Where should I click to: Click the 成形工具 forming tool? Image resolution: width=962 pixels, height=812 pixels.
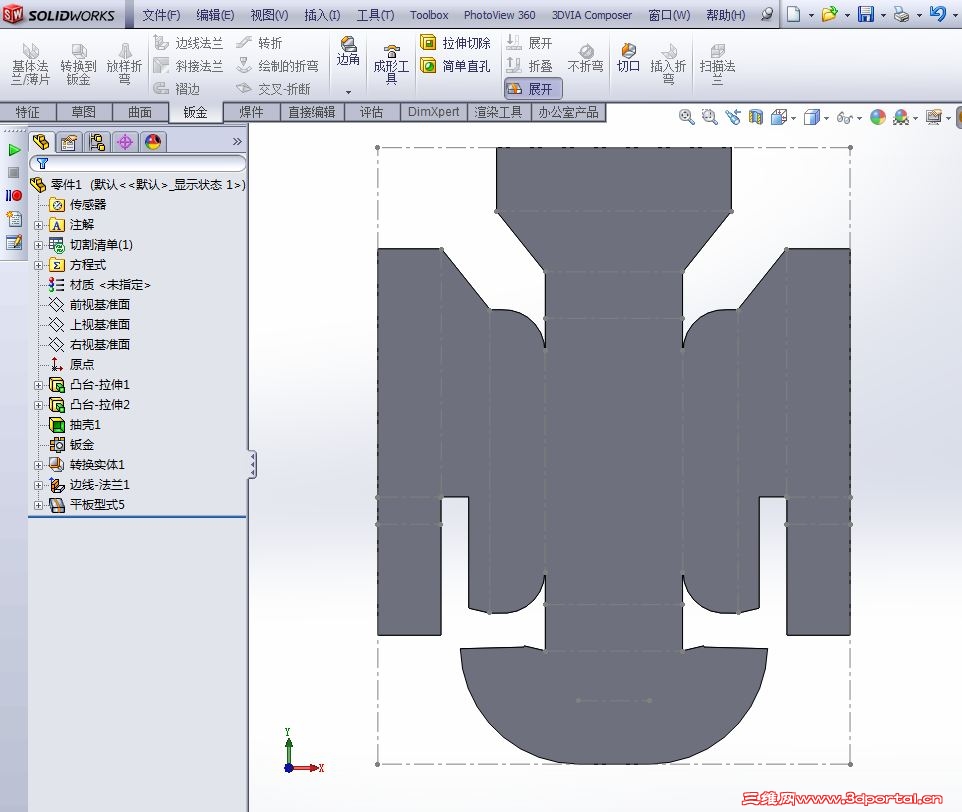[x=391, y=64]
